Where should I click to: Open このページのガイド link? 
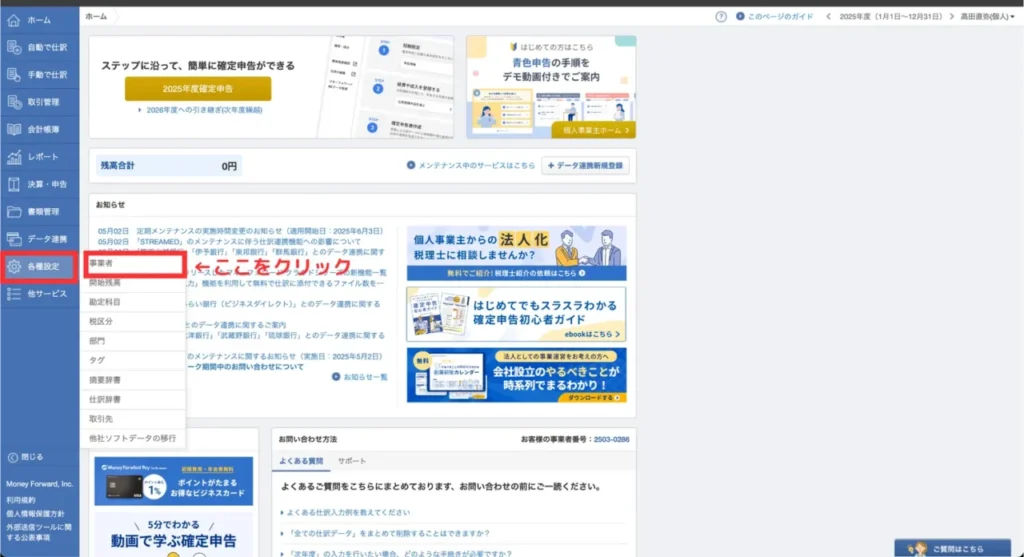click(775, 17)
